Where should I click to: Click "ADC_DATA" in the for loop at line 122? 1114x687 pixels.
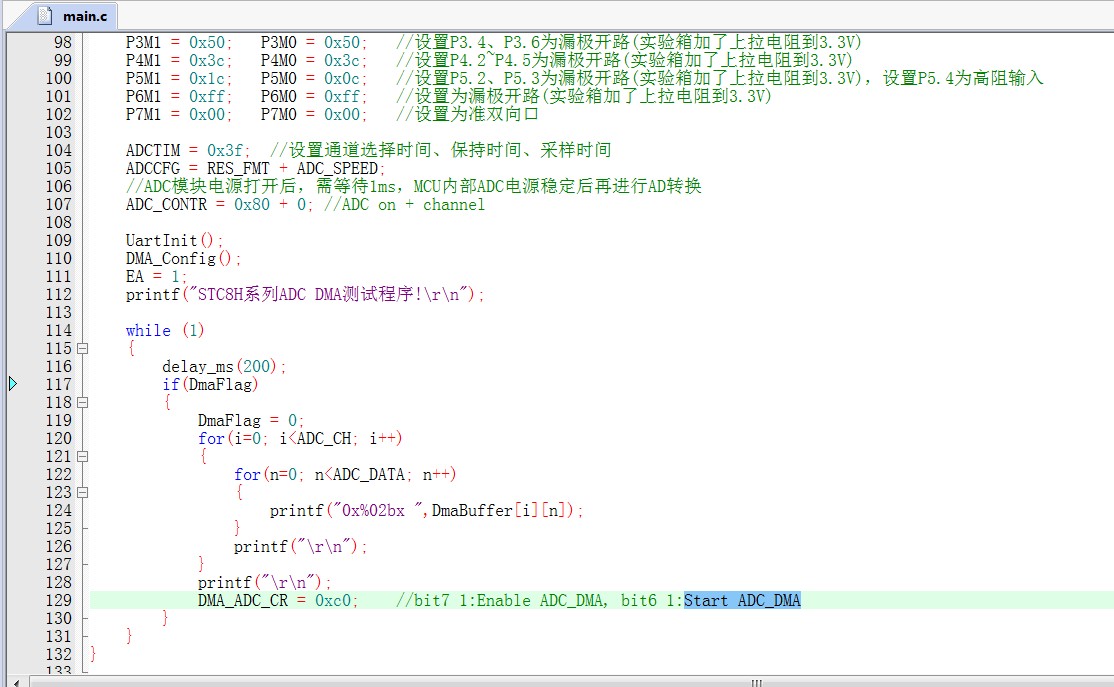click(x=369, y=475)
